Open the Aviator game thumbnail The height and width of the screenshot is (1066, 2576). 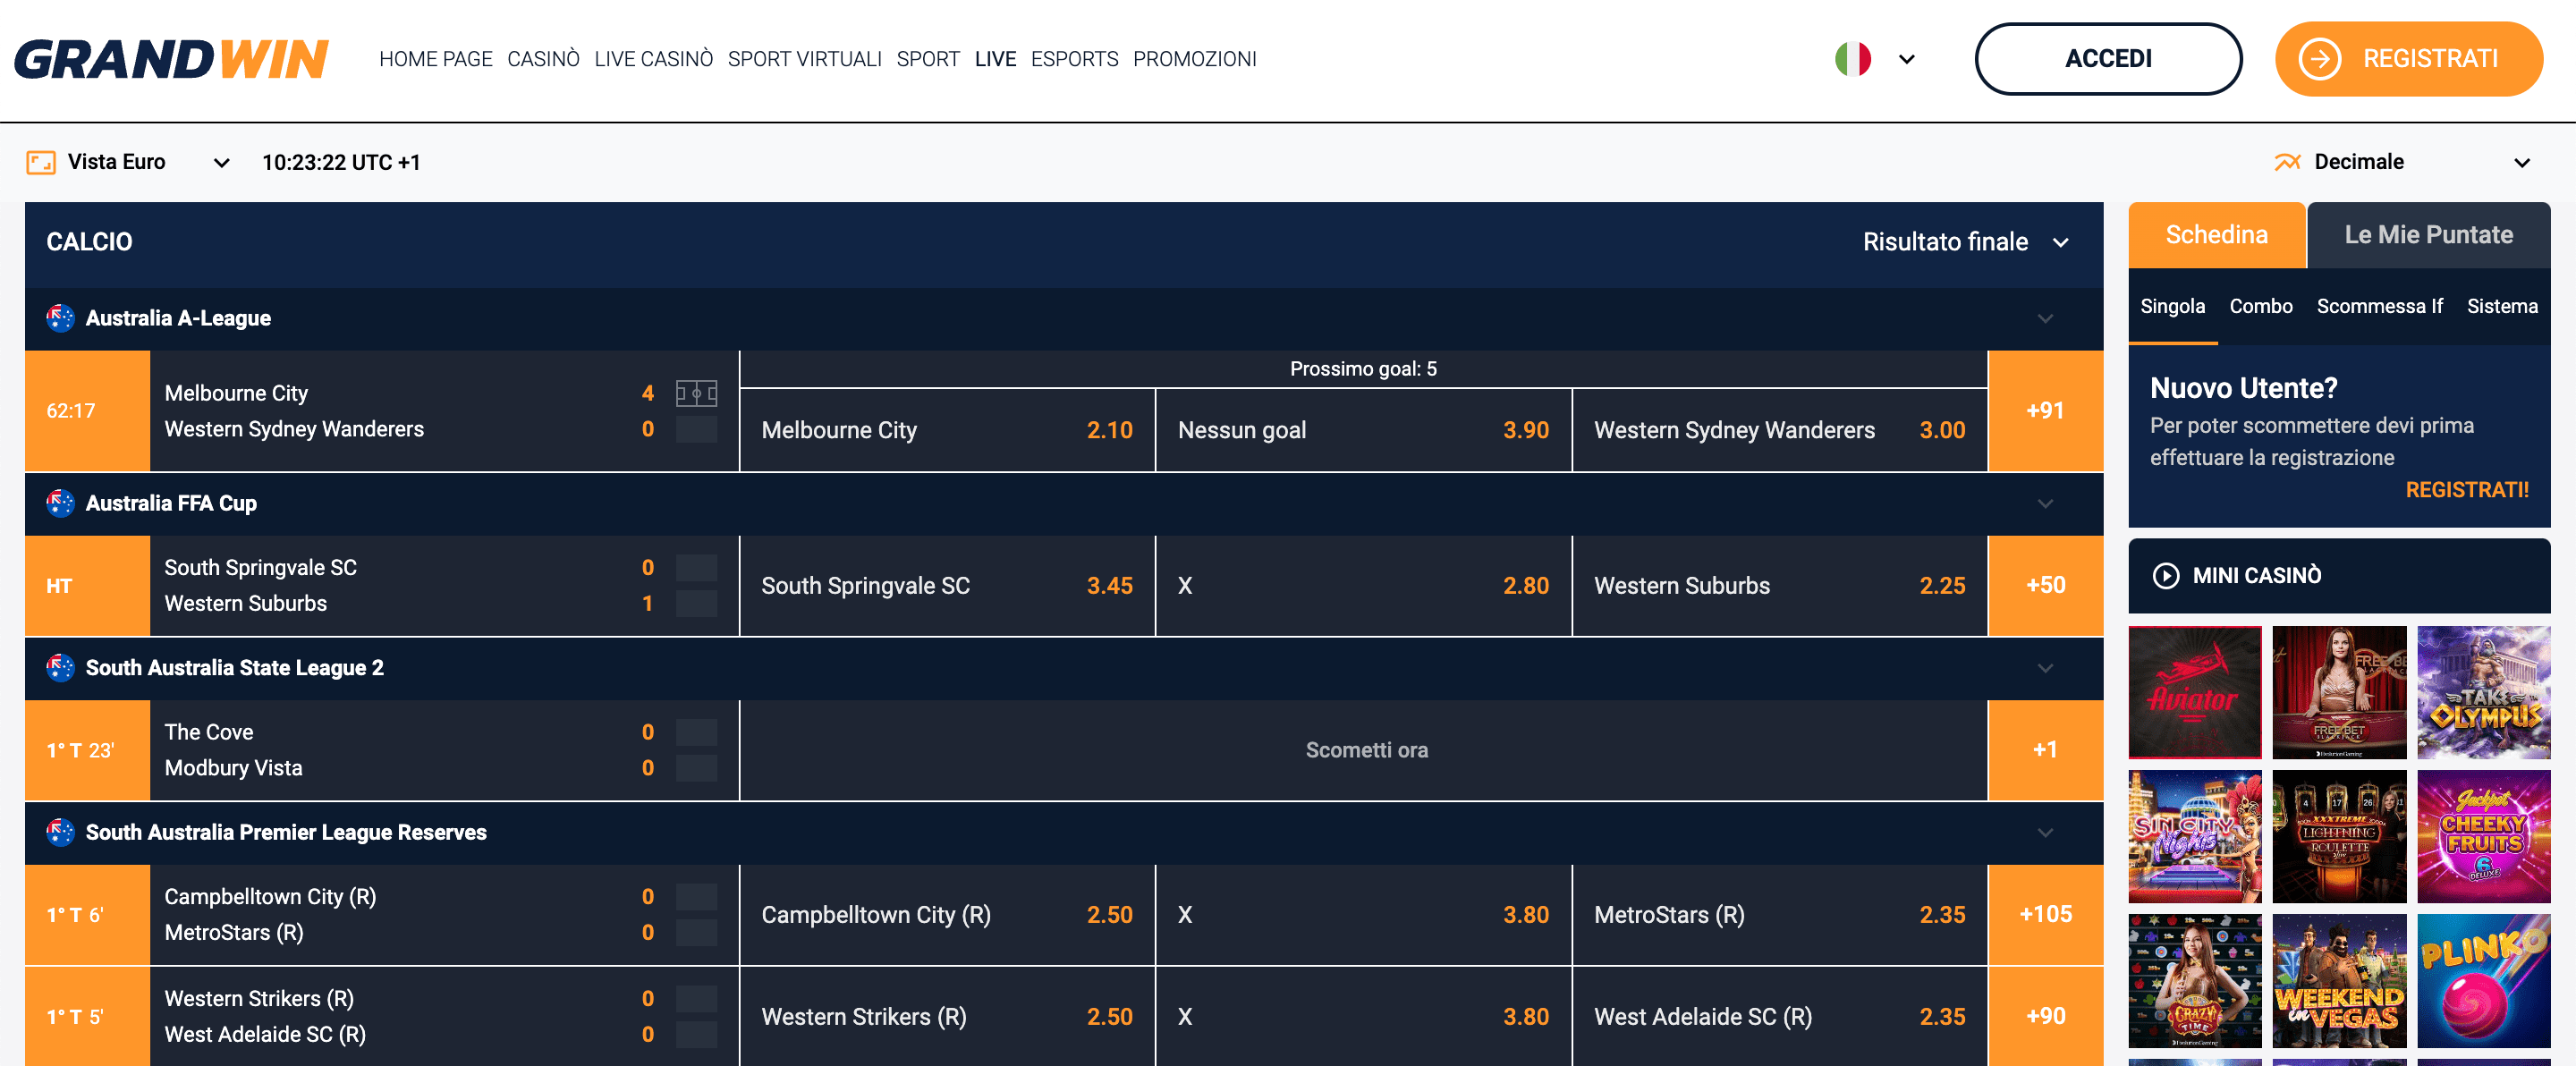pos(2195,692)
